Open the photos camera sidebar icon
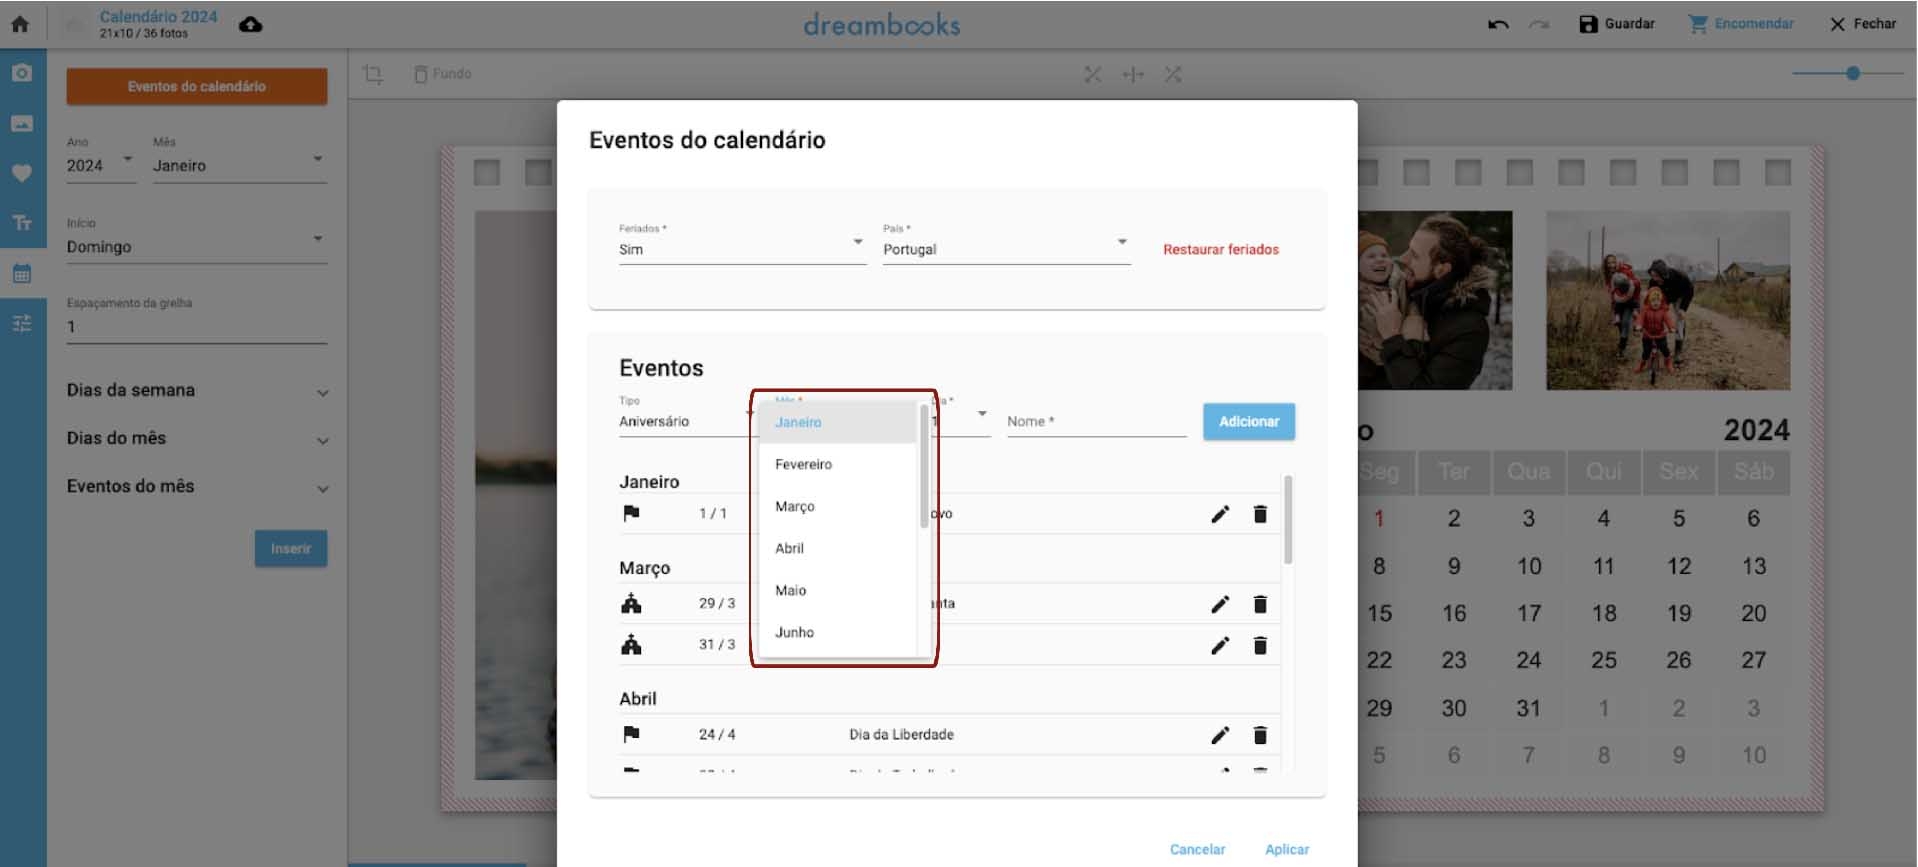1918x867 pixels. (22, 73)
